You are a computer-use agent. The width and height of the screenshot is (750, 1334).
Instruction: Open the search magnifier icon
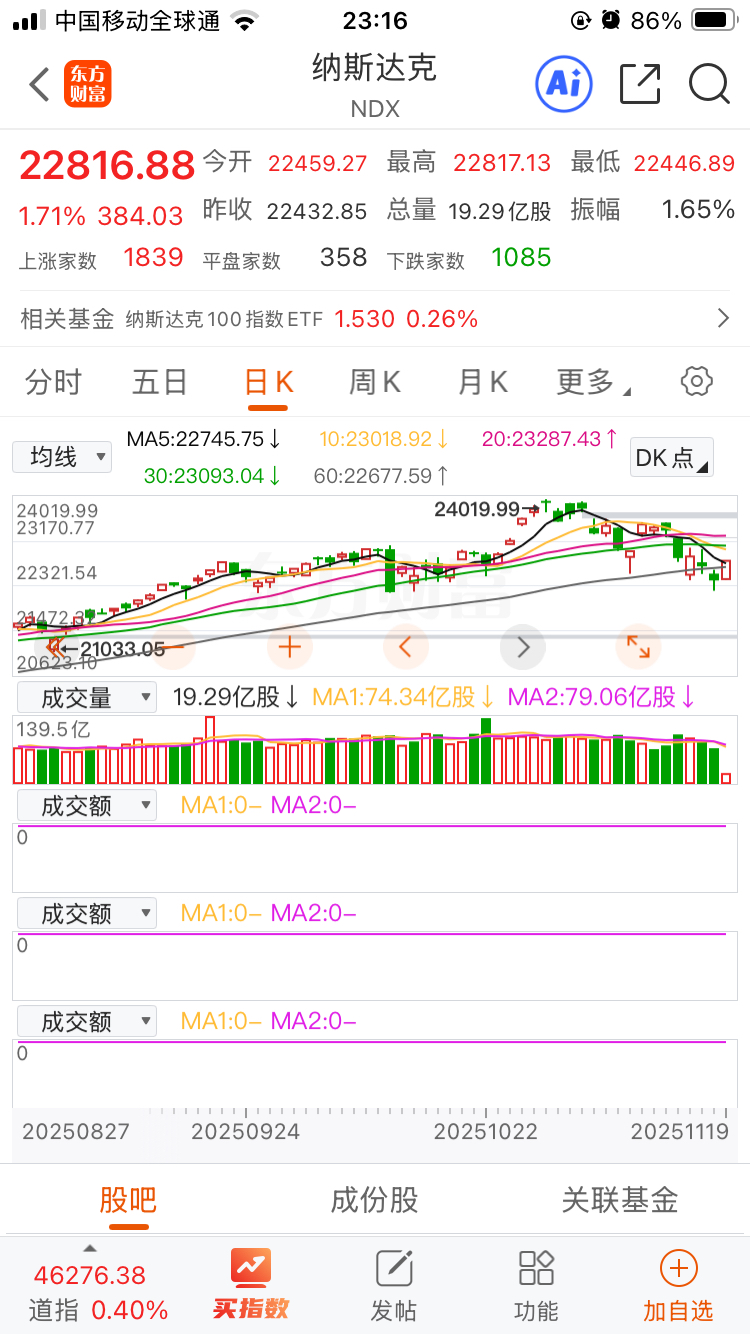[709, 84]
